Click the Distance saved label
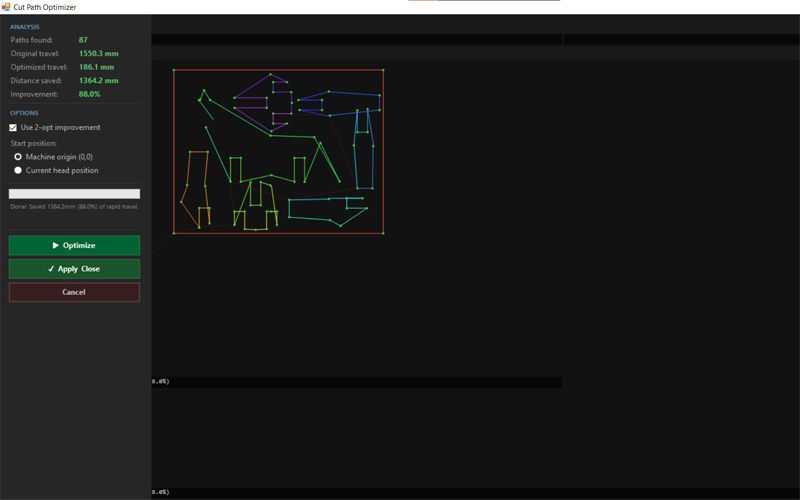 pos(36,81)
